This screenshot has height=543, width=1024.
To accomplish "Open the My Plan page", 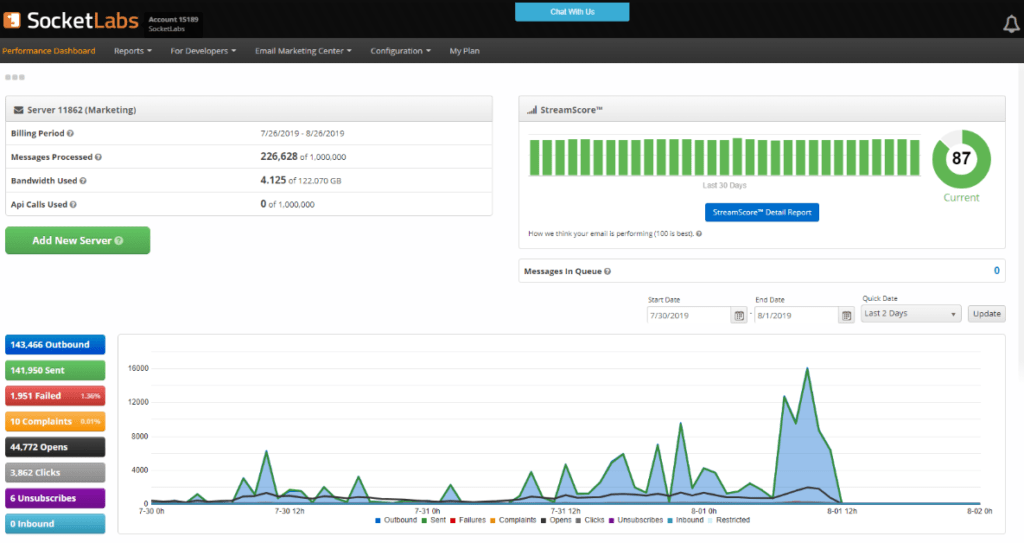I will coord(464,51).
